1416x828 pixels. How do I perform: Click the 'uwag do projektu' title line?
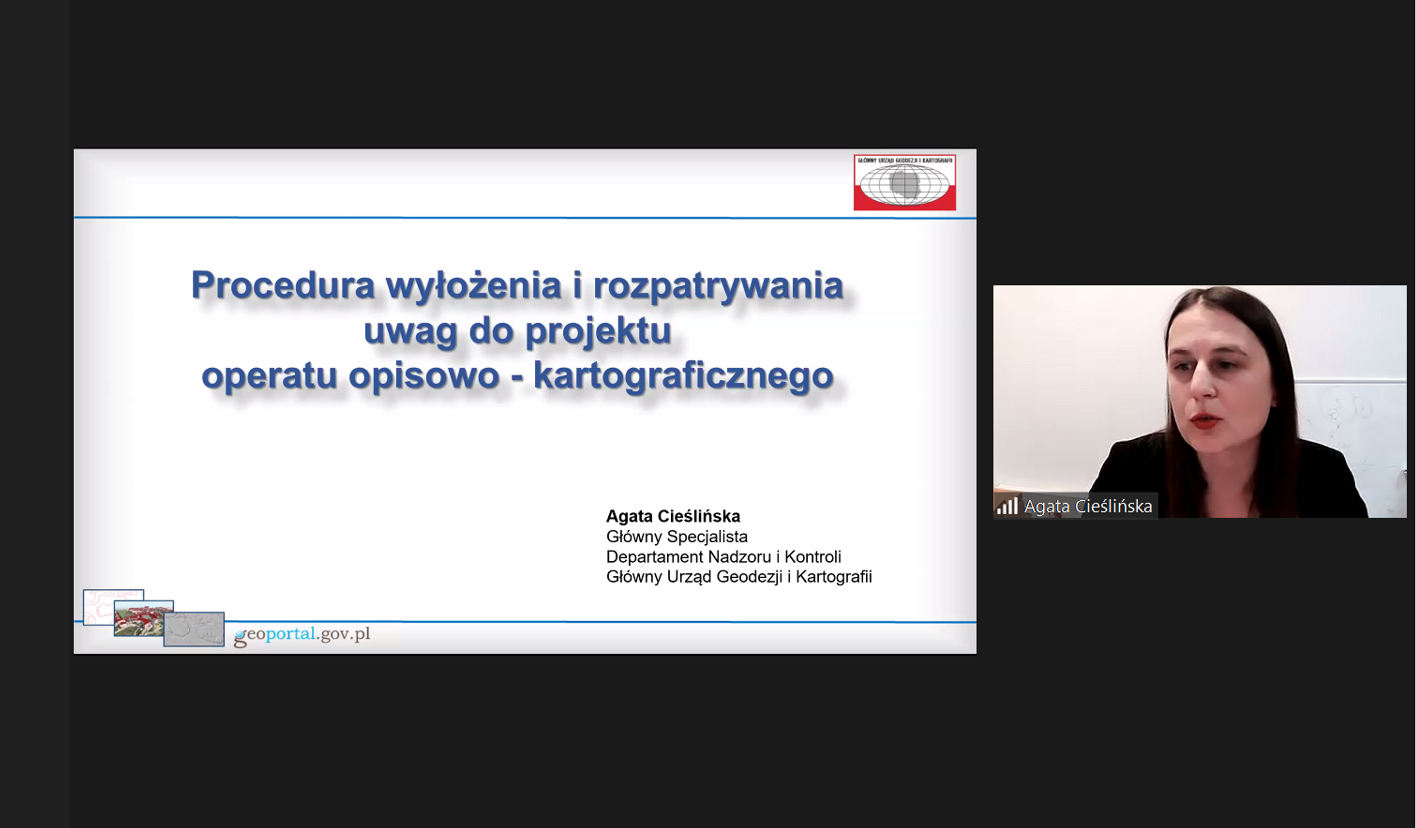[517, 331]
